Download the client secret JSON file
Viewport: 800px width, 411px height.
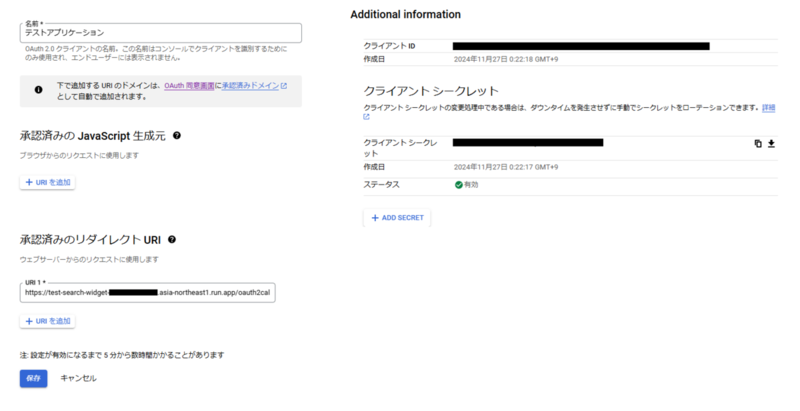coord(771,144)
